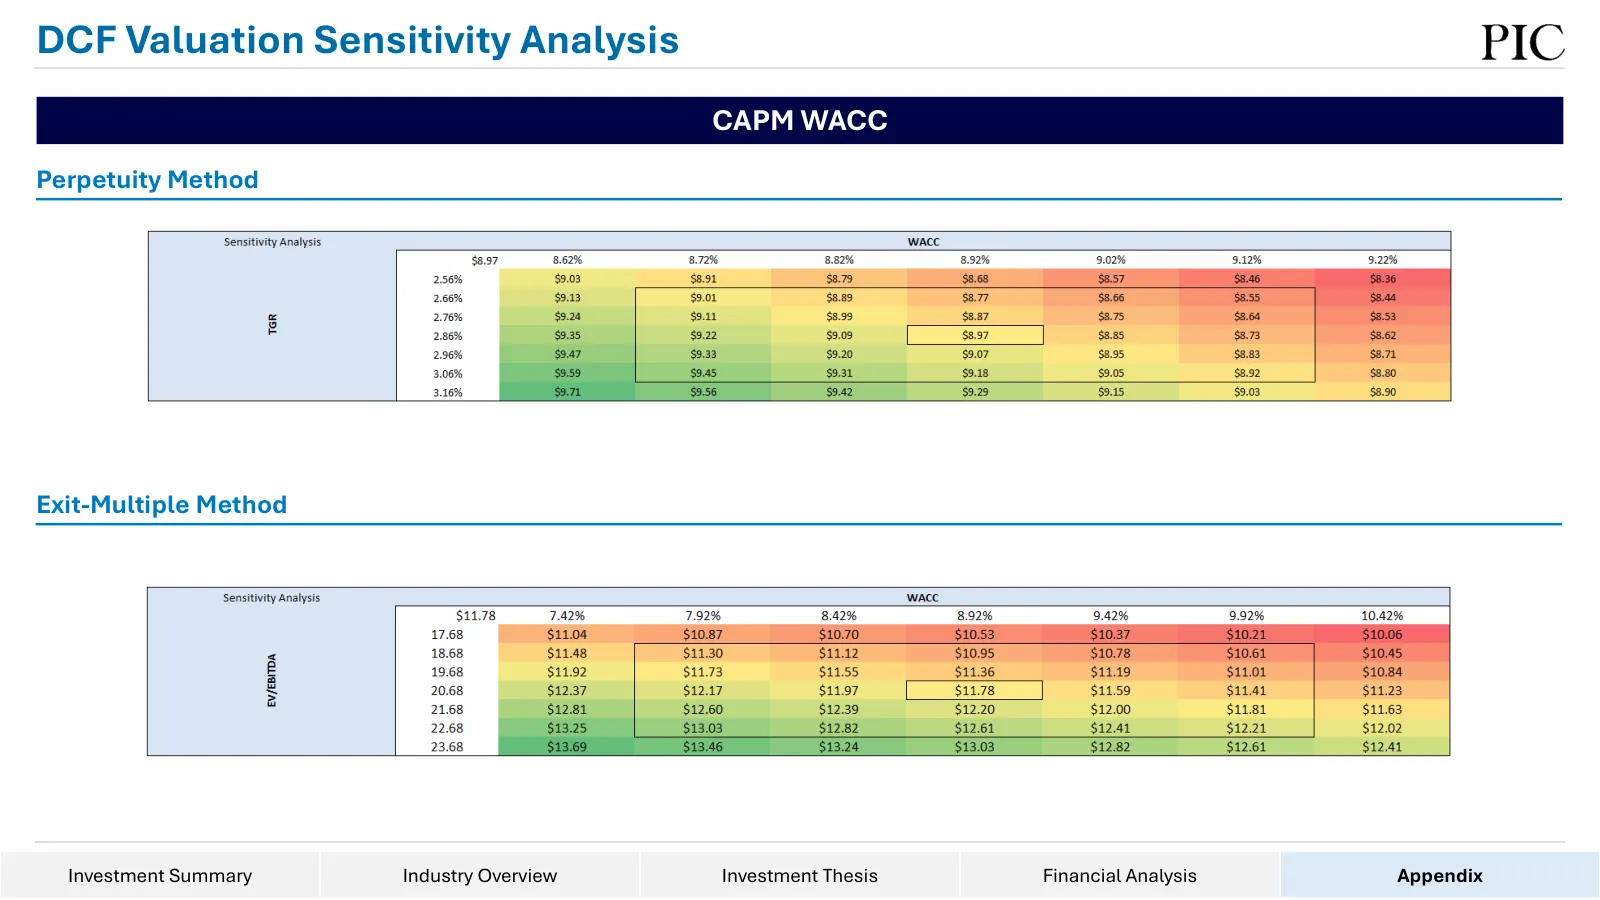The width and height of the screenshot is (1600, 900).
Task: Click the $9.03 cell in 2.56% row
Action: [x=567, y=279]
